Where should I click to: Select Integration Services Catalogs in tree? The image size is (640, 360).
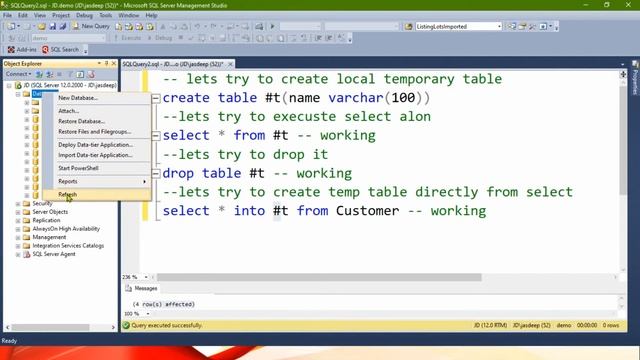pos(68,246)
